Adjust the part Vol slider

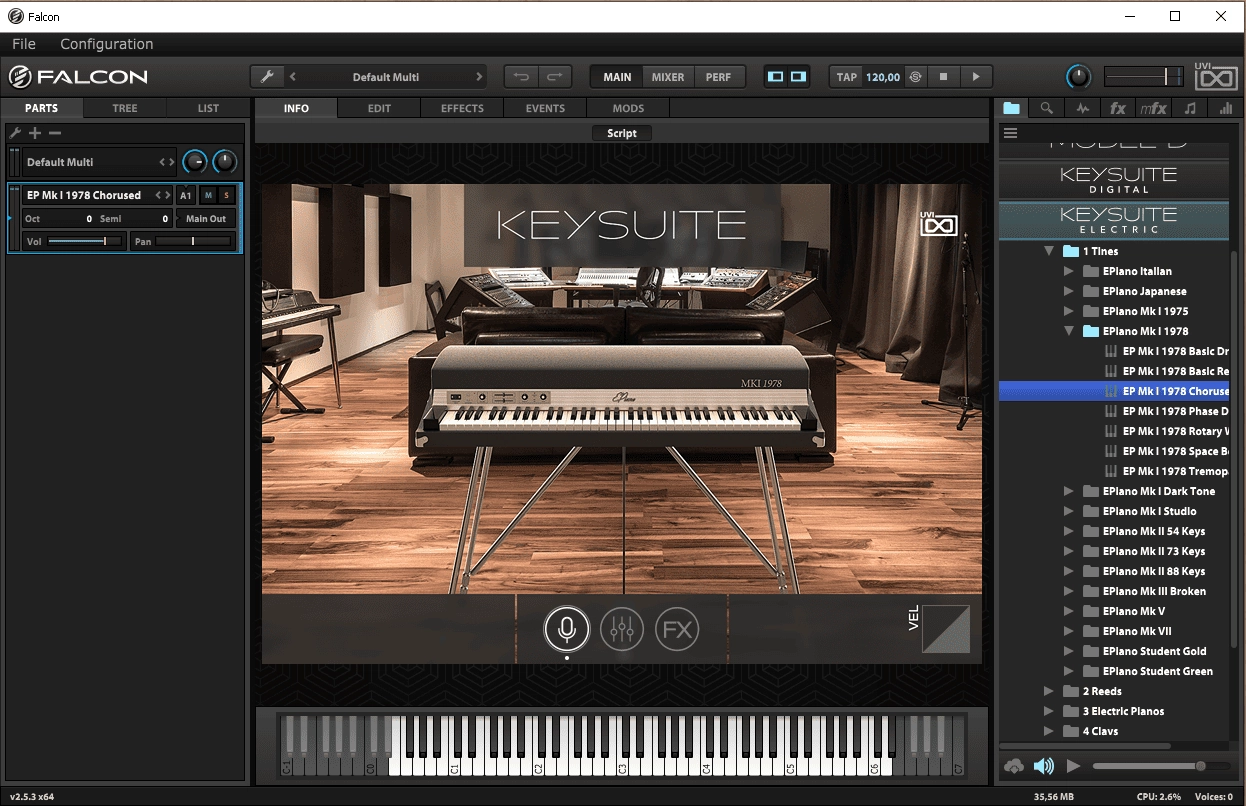tap(84, 241)
